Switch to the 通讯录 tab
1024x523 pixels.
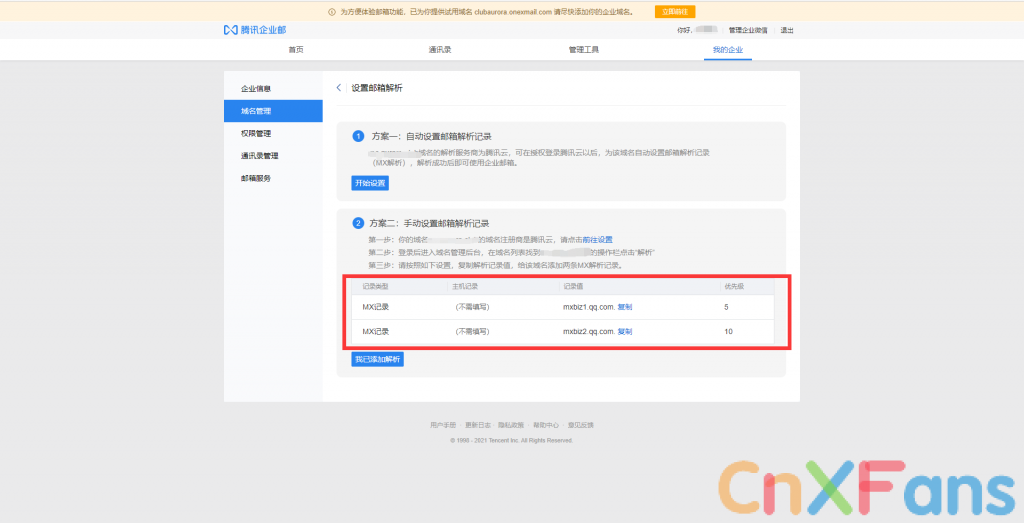pos(440,49)
